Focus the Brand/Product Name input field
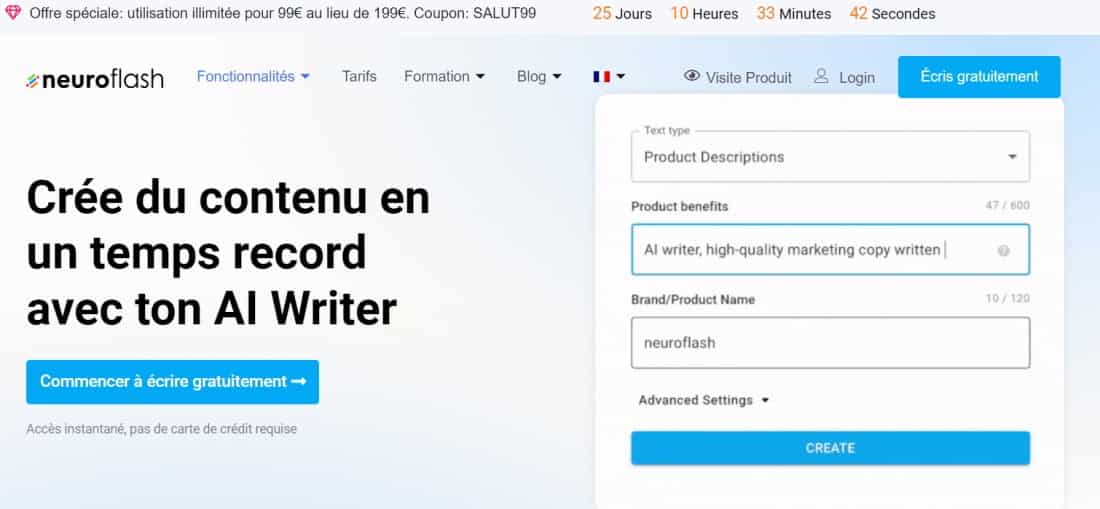1100x509 pixels. coord(830,343)
